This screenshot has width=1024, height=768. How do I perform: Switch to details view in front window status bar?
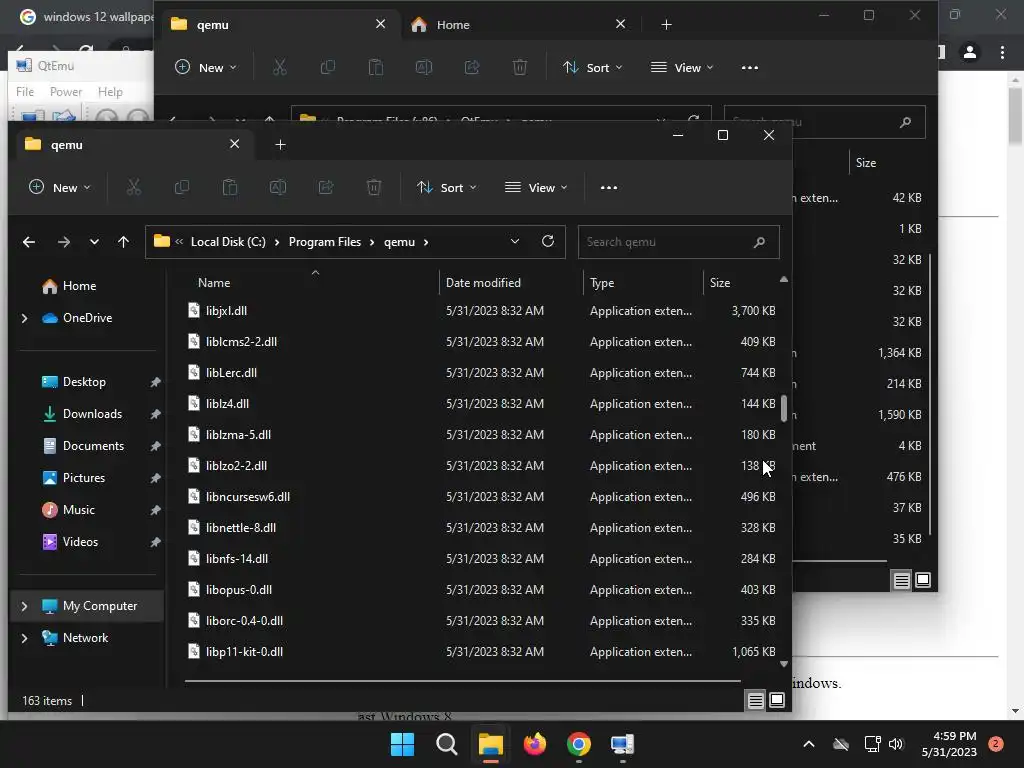coord(756,701)
